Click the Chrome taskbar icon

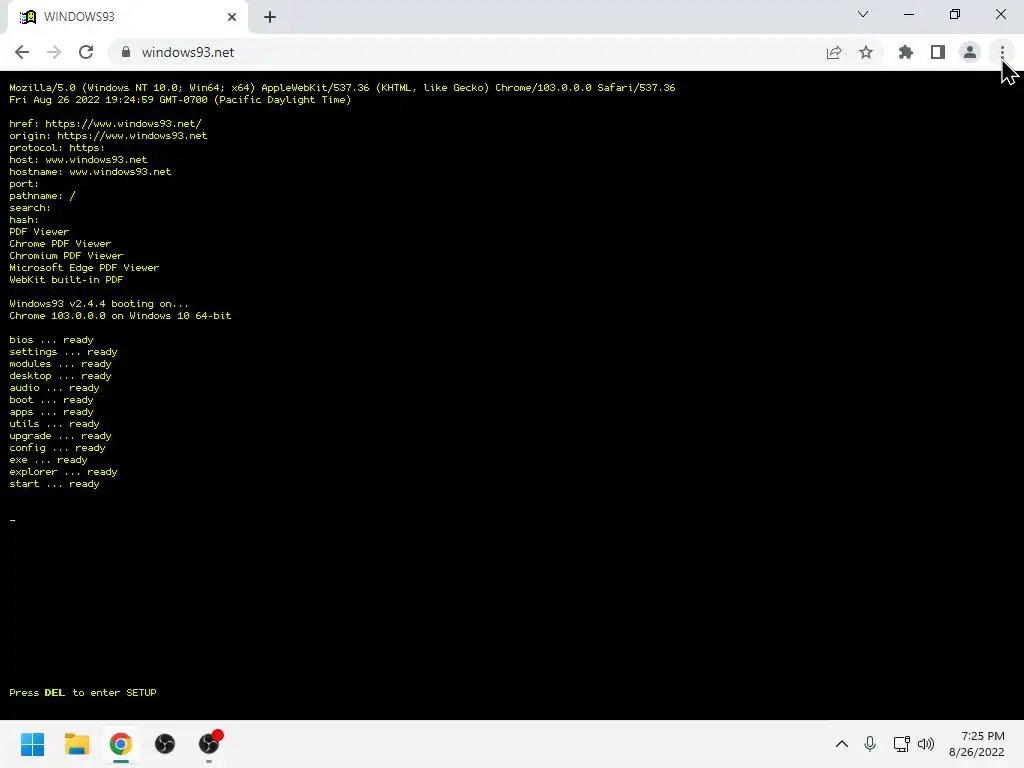click(x=121, y=744)
